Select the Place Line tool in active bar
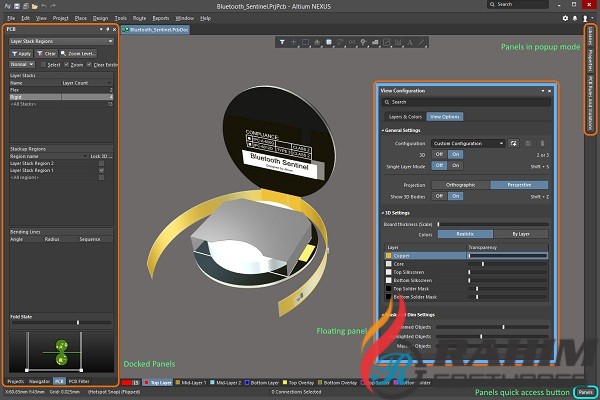Viewport: 600px width, 400px height. point(421,42)
